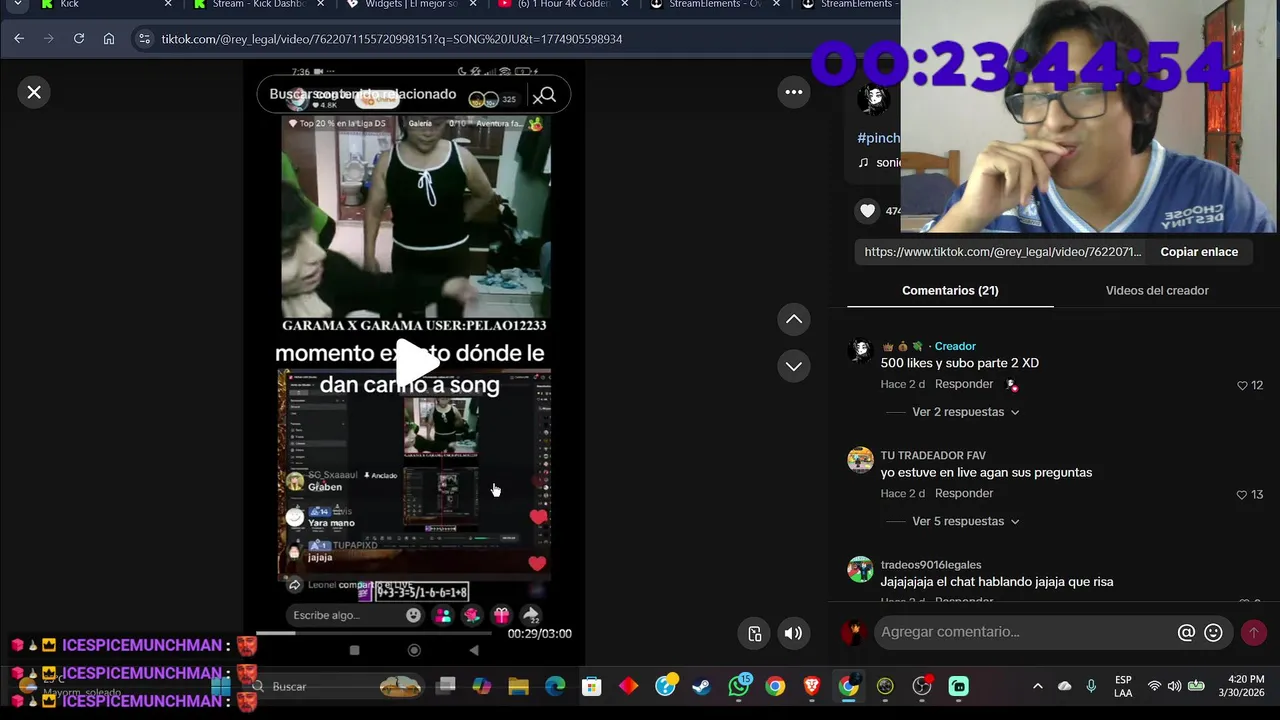
Task: Expand Ver 2 respuestas
Action: coord(965,412)
